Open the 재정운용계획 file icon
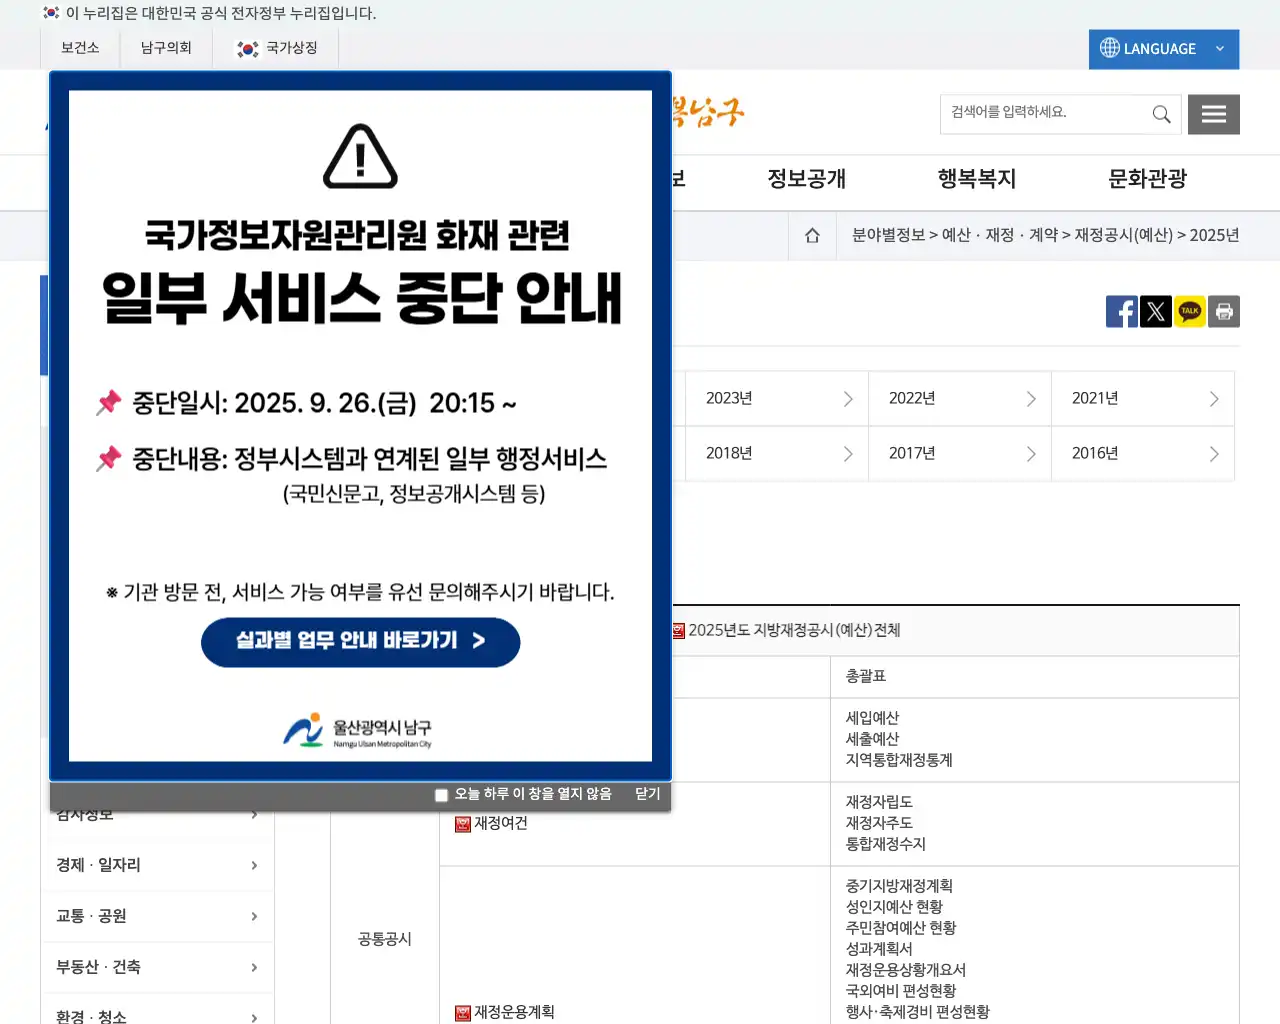This screenshot has height=1024, width=1280. [x=463, y=1013]
